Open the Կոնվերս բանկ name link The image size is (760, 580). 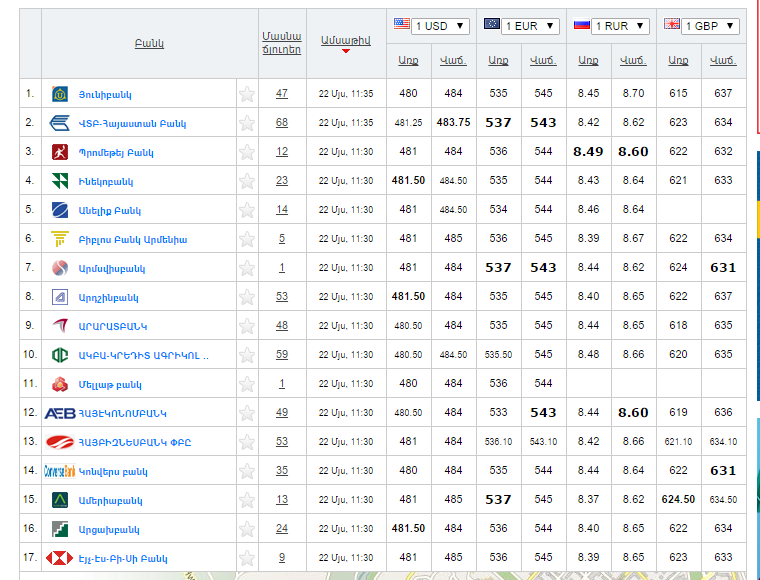[x=113, y=471]
